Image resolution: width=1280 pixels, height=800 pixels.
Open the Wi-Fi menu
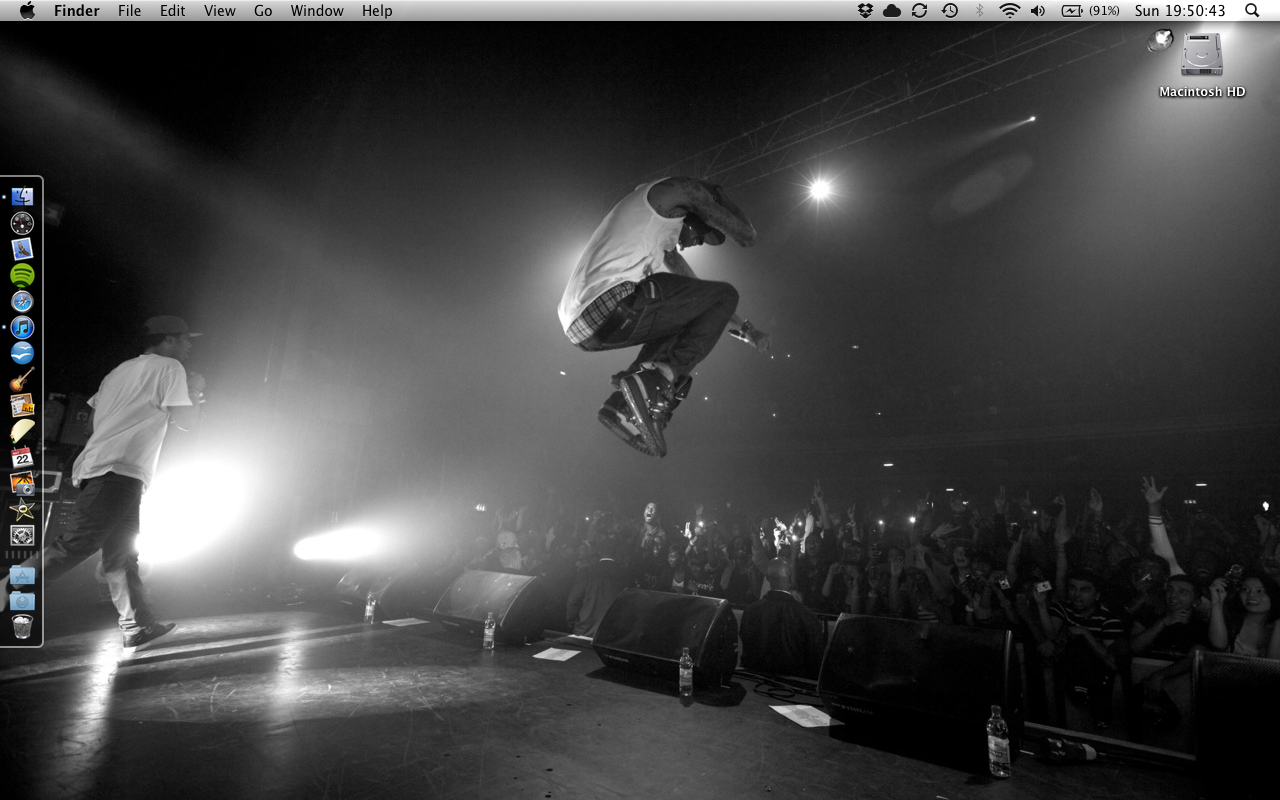(1010, 10)
